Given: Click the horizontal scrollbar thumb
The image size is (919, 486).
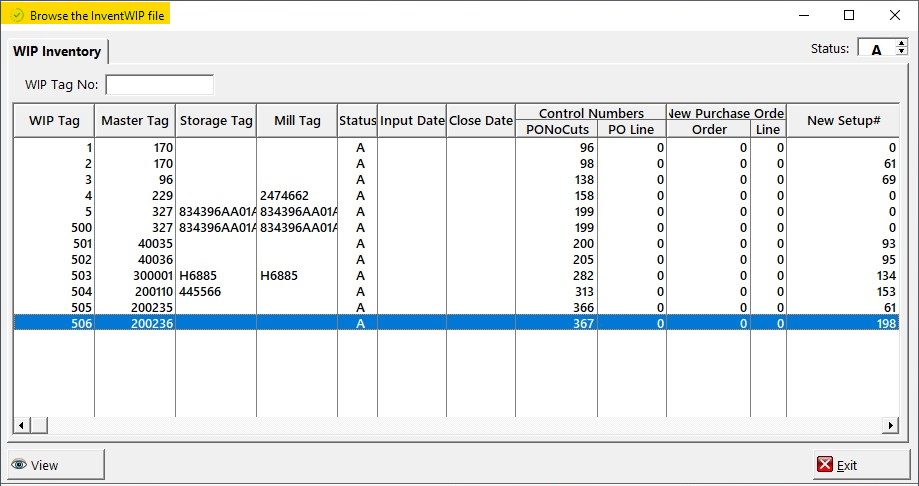Looking at the screenshot, I should click(39, 425).
